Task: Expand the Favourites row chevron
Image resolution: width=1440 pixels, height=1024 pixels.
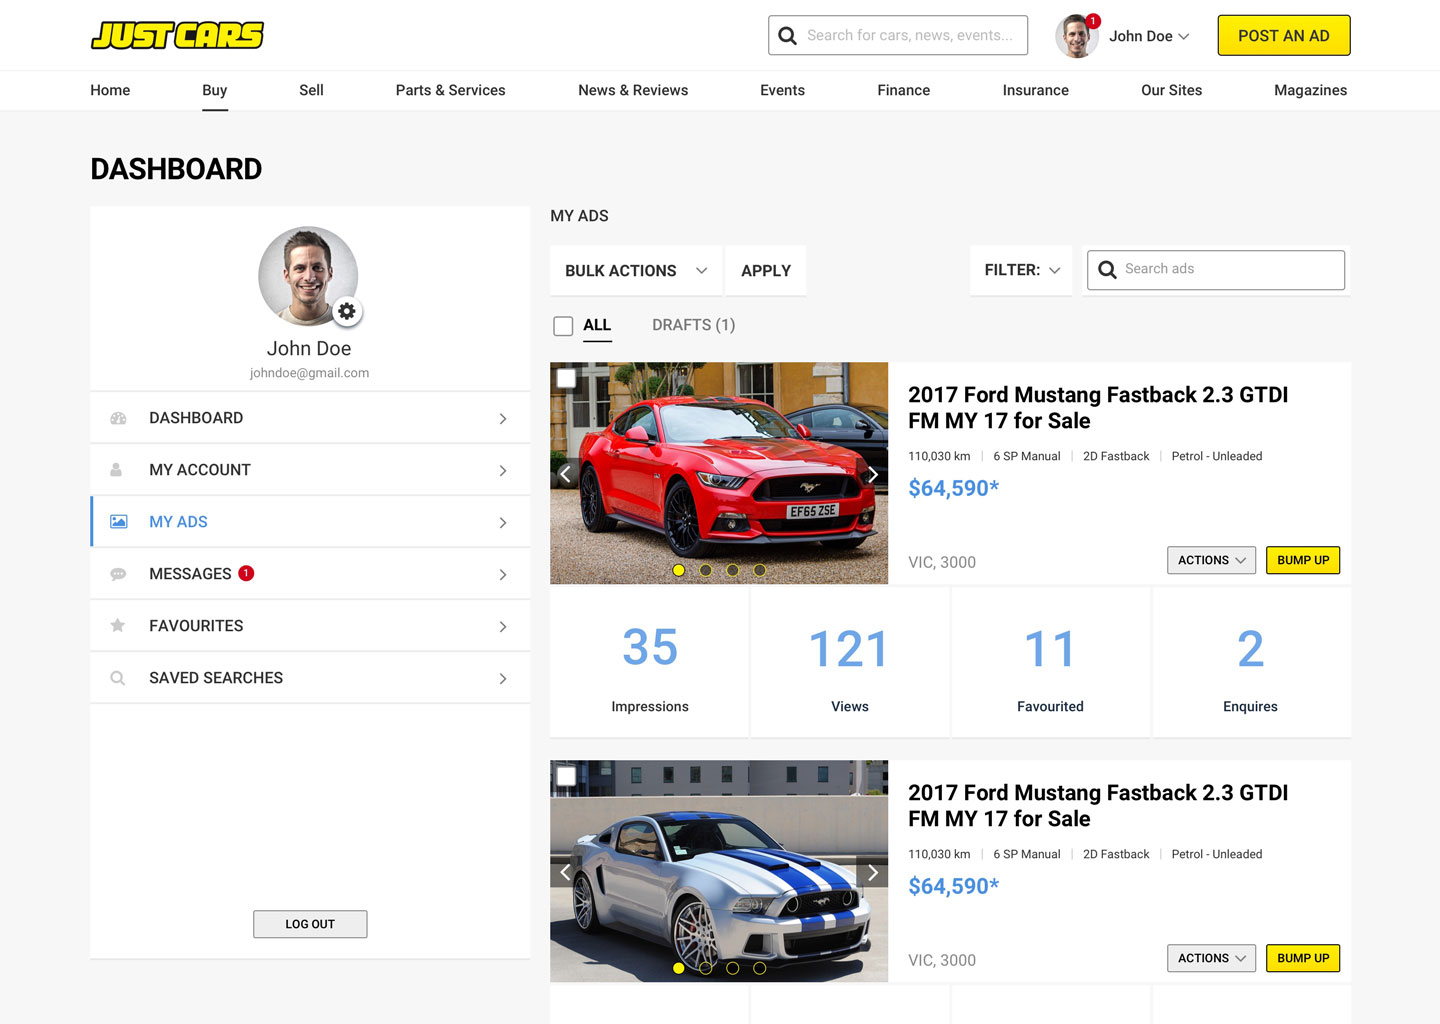Action: (x=503, y=627)
